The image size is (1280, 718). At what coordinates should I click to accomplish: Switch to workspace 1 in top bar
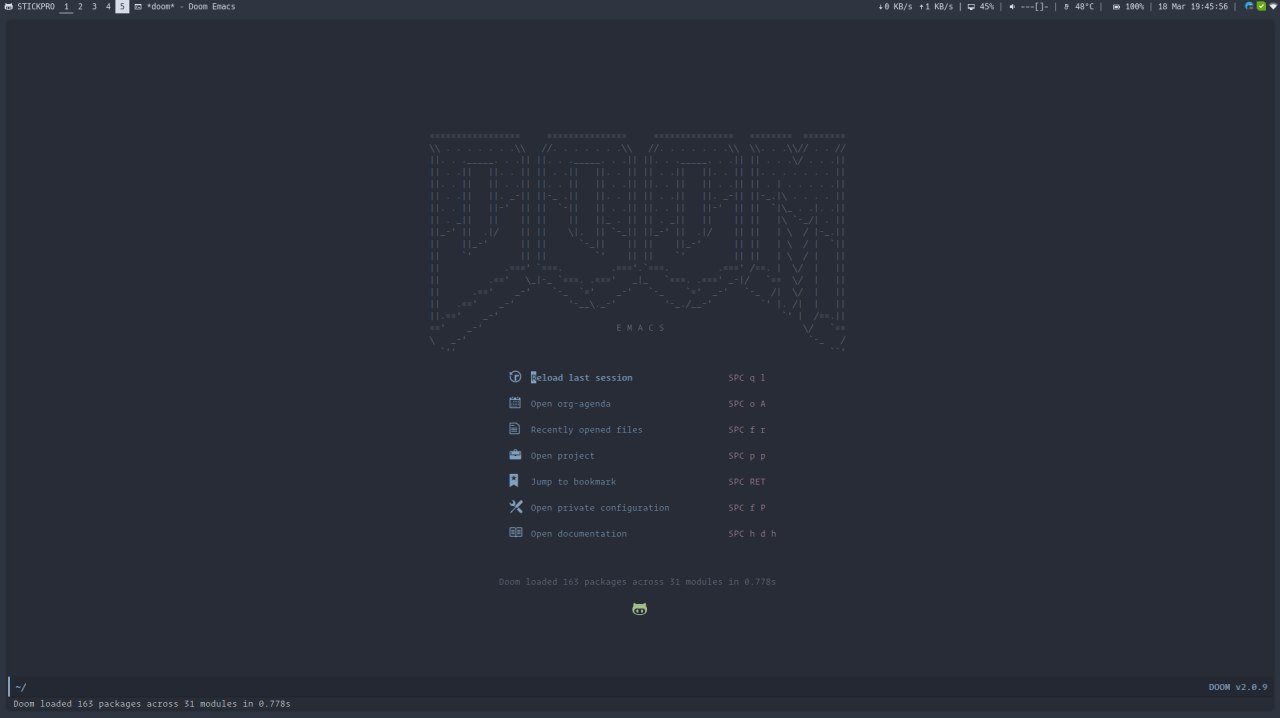click(x=66, y=6)
